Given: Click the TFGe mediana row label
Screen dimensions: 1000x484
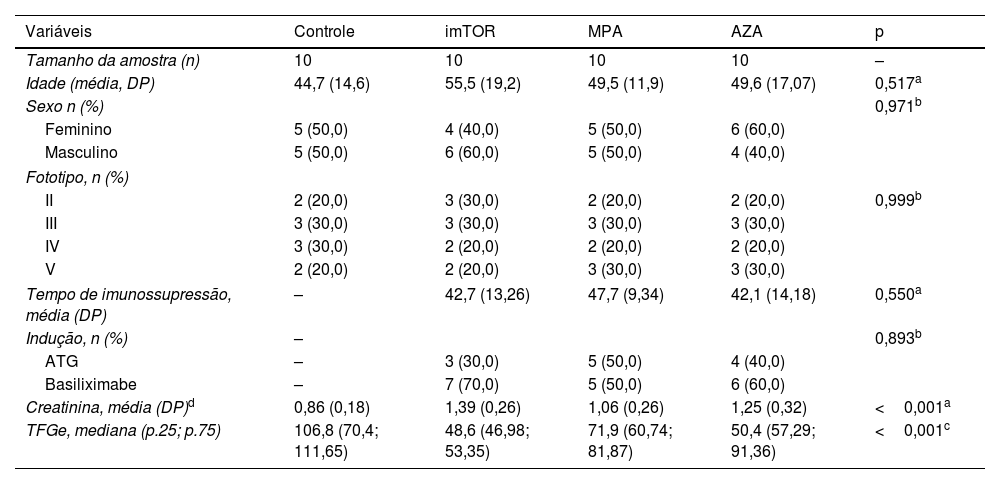Looking at the screenshot, I should pyautogui.click(x=123, y=431).
